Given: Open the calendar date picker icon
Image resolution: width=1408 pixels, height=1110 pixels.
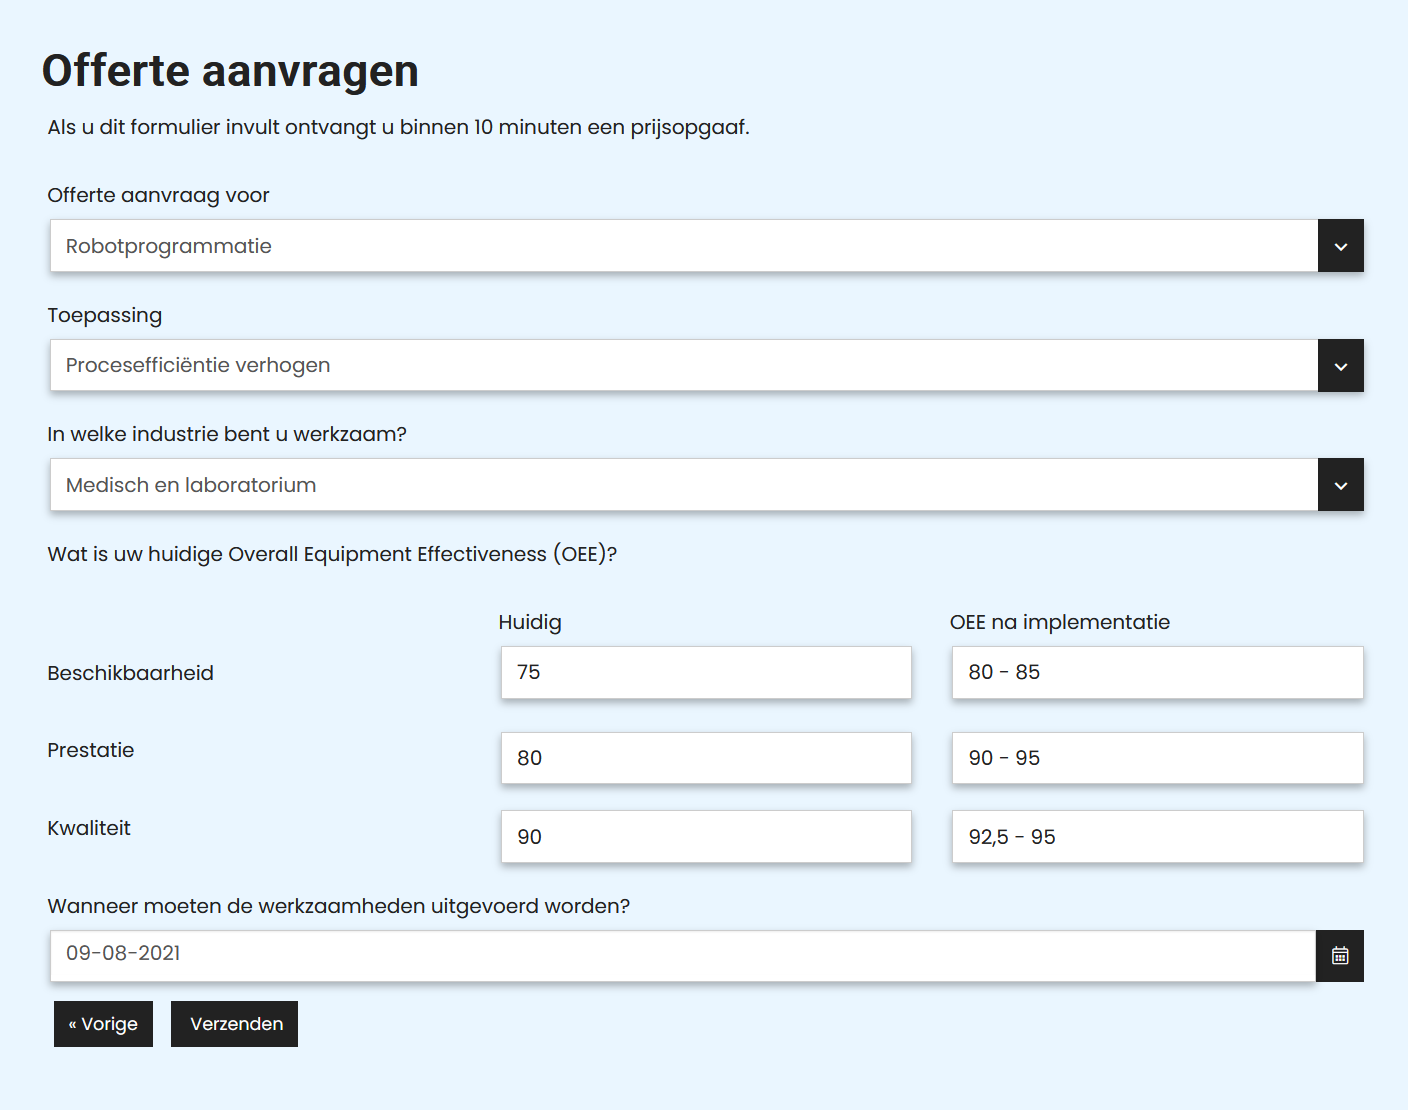Looking at the screenshot, I should click(x=1339, y=956).
